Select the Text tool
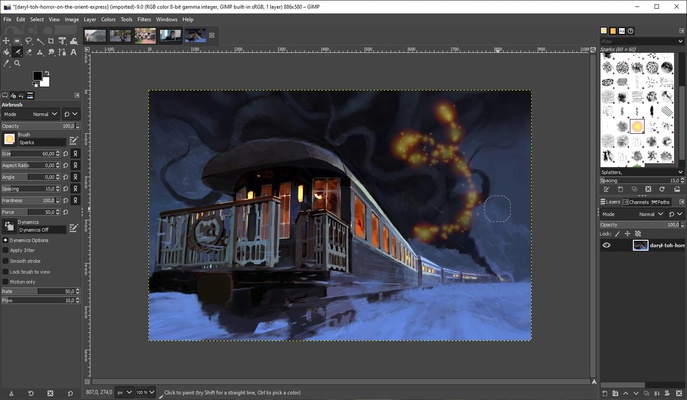This screenshot has height=400, width=687. (x=74, y=52)
